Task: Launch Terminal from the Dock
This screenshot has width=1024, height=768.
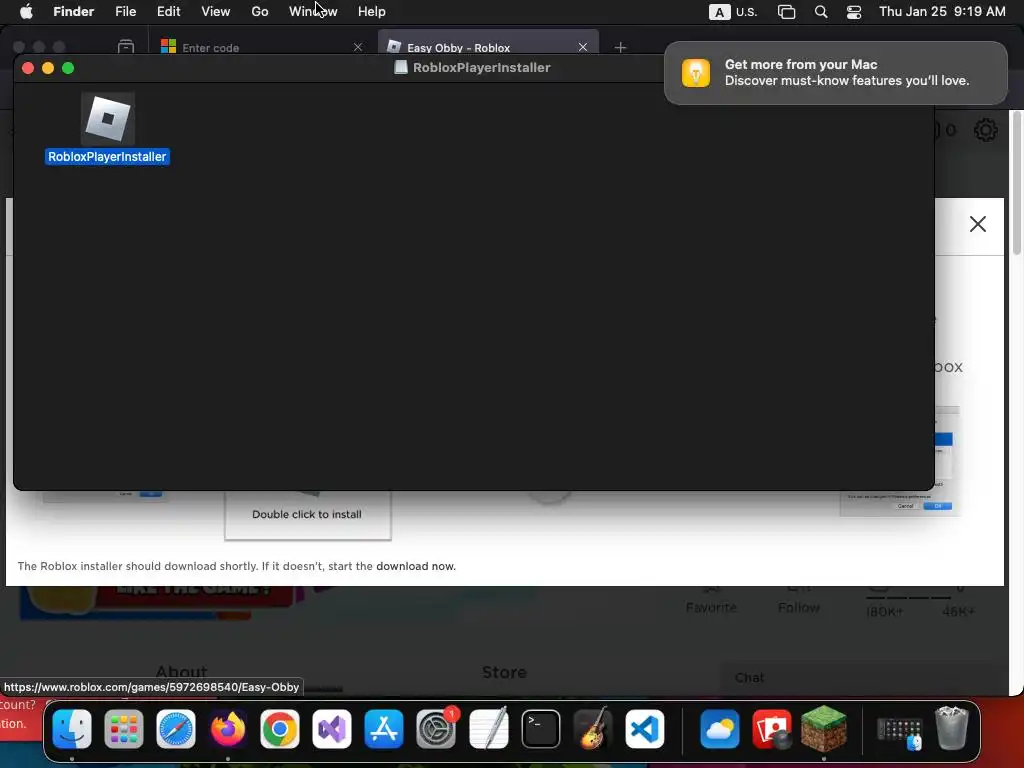Action: (541, 729)
